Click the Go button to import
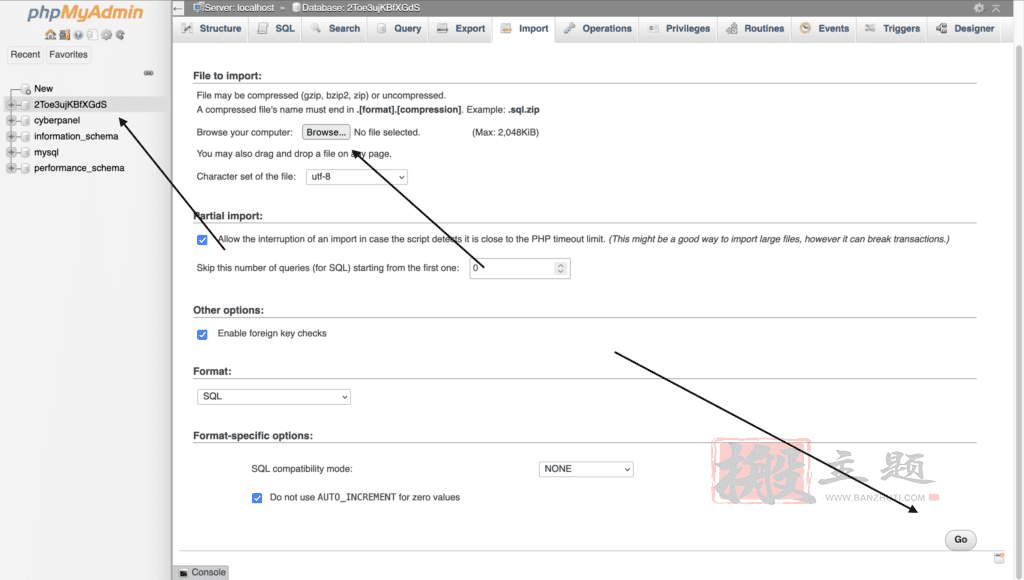The width and height of the screenshot is (1024, 580). pos(961,540)
